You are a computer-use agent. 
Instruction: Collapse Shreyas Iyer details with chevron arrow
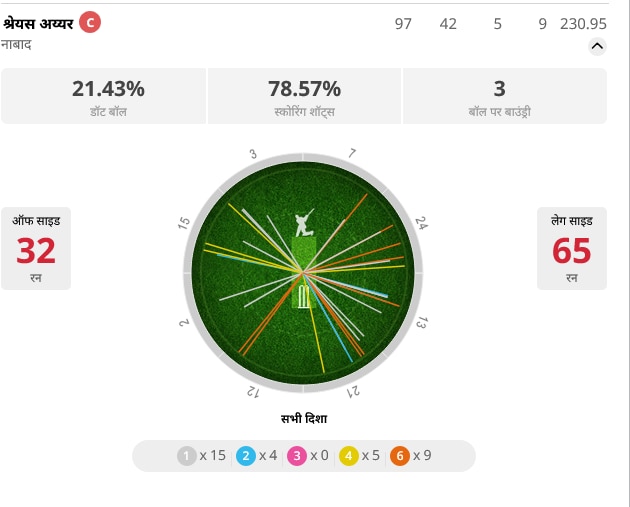click(x=597, y=46)
